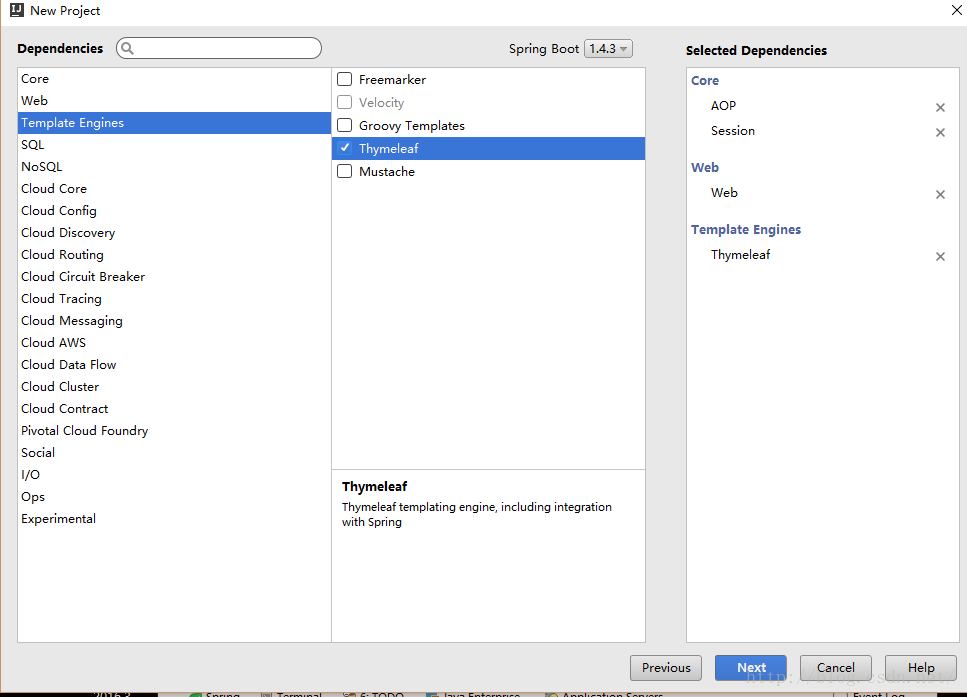967x697 pixels.
Task: Select the Social category
Action: [x=175, y=453]
